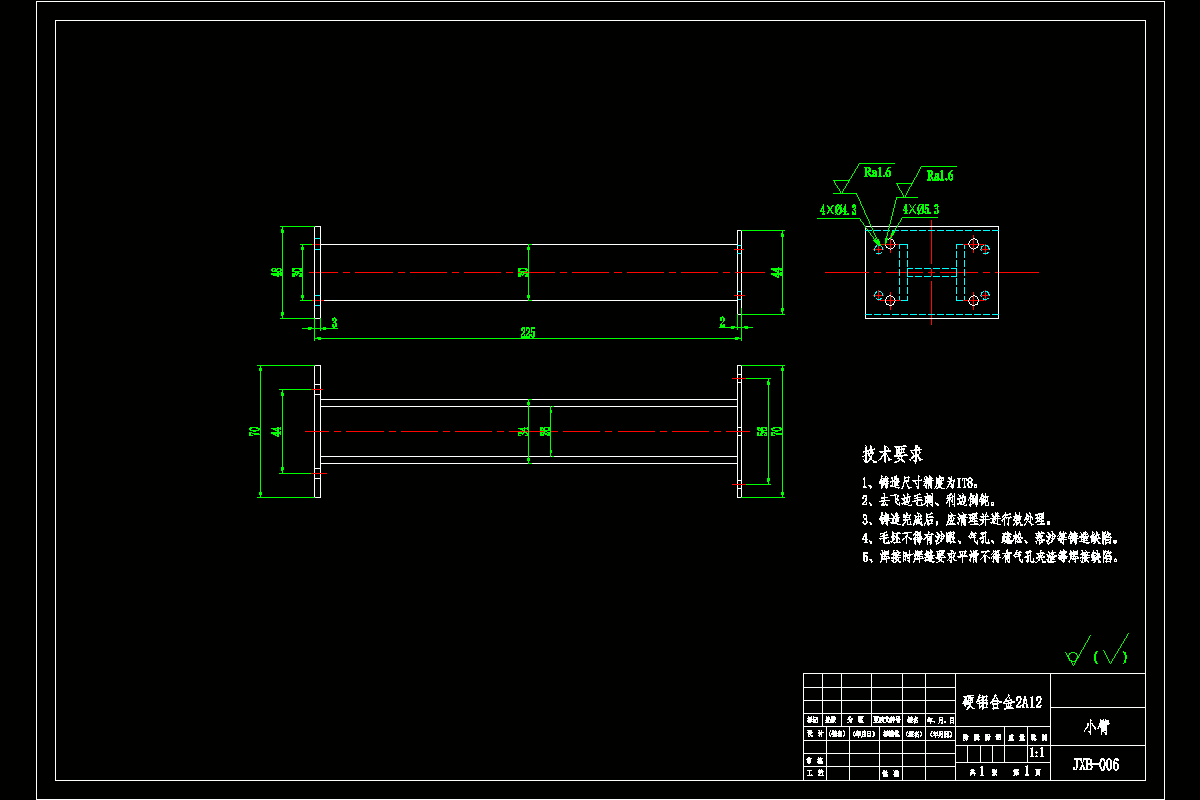
Task: Click the 56 dimension text
Action: 762,431
